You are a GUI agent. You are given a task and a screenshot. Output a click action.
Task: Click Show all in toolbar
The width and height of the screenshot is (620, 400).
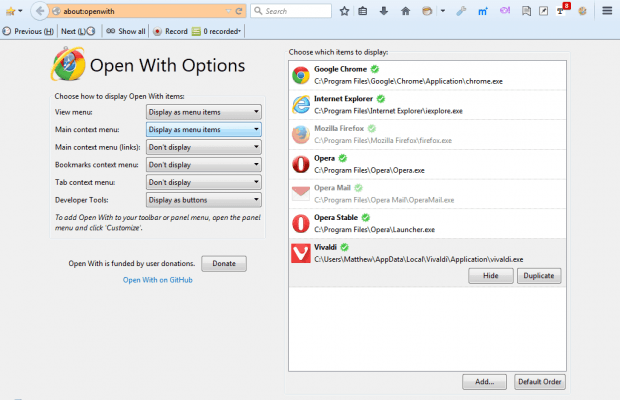pos(126,31)
